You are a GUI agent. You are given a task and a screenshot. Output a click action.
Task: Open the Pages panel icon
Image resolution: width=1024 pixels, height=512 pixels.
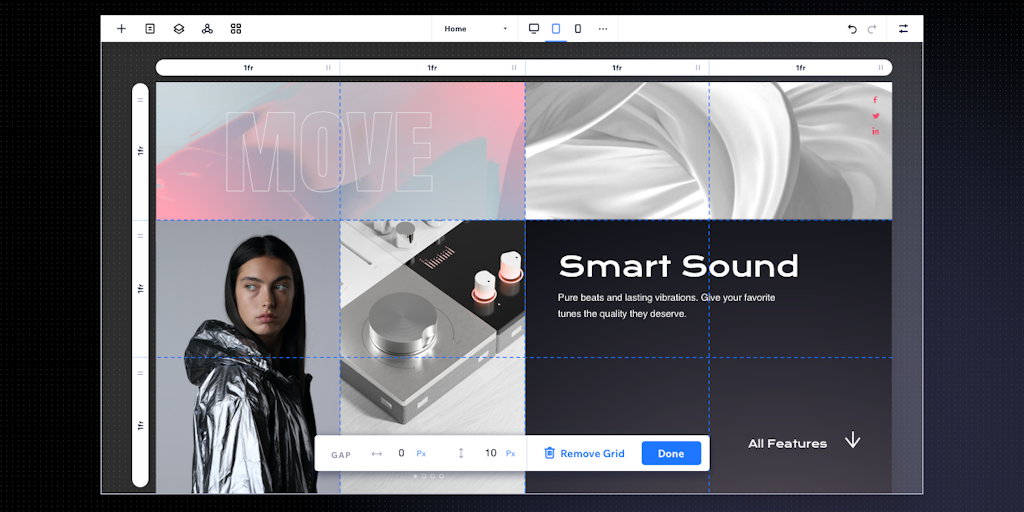click(150, 29)
